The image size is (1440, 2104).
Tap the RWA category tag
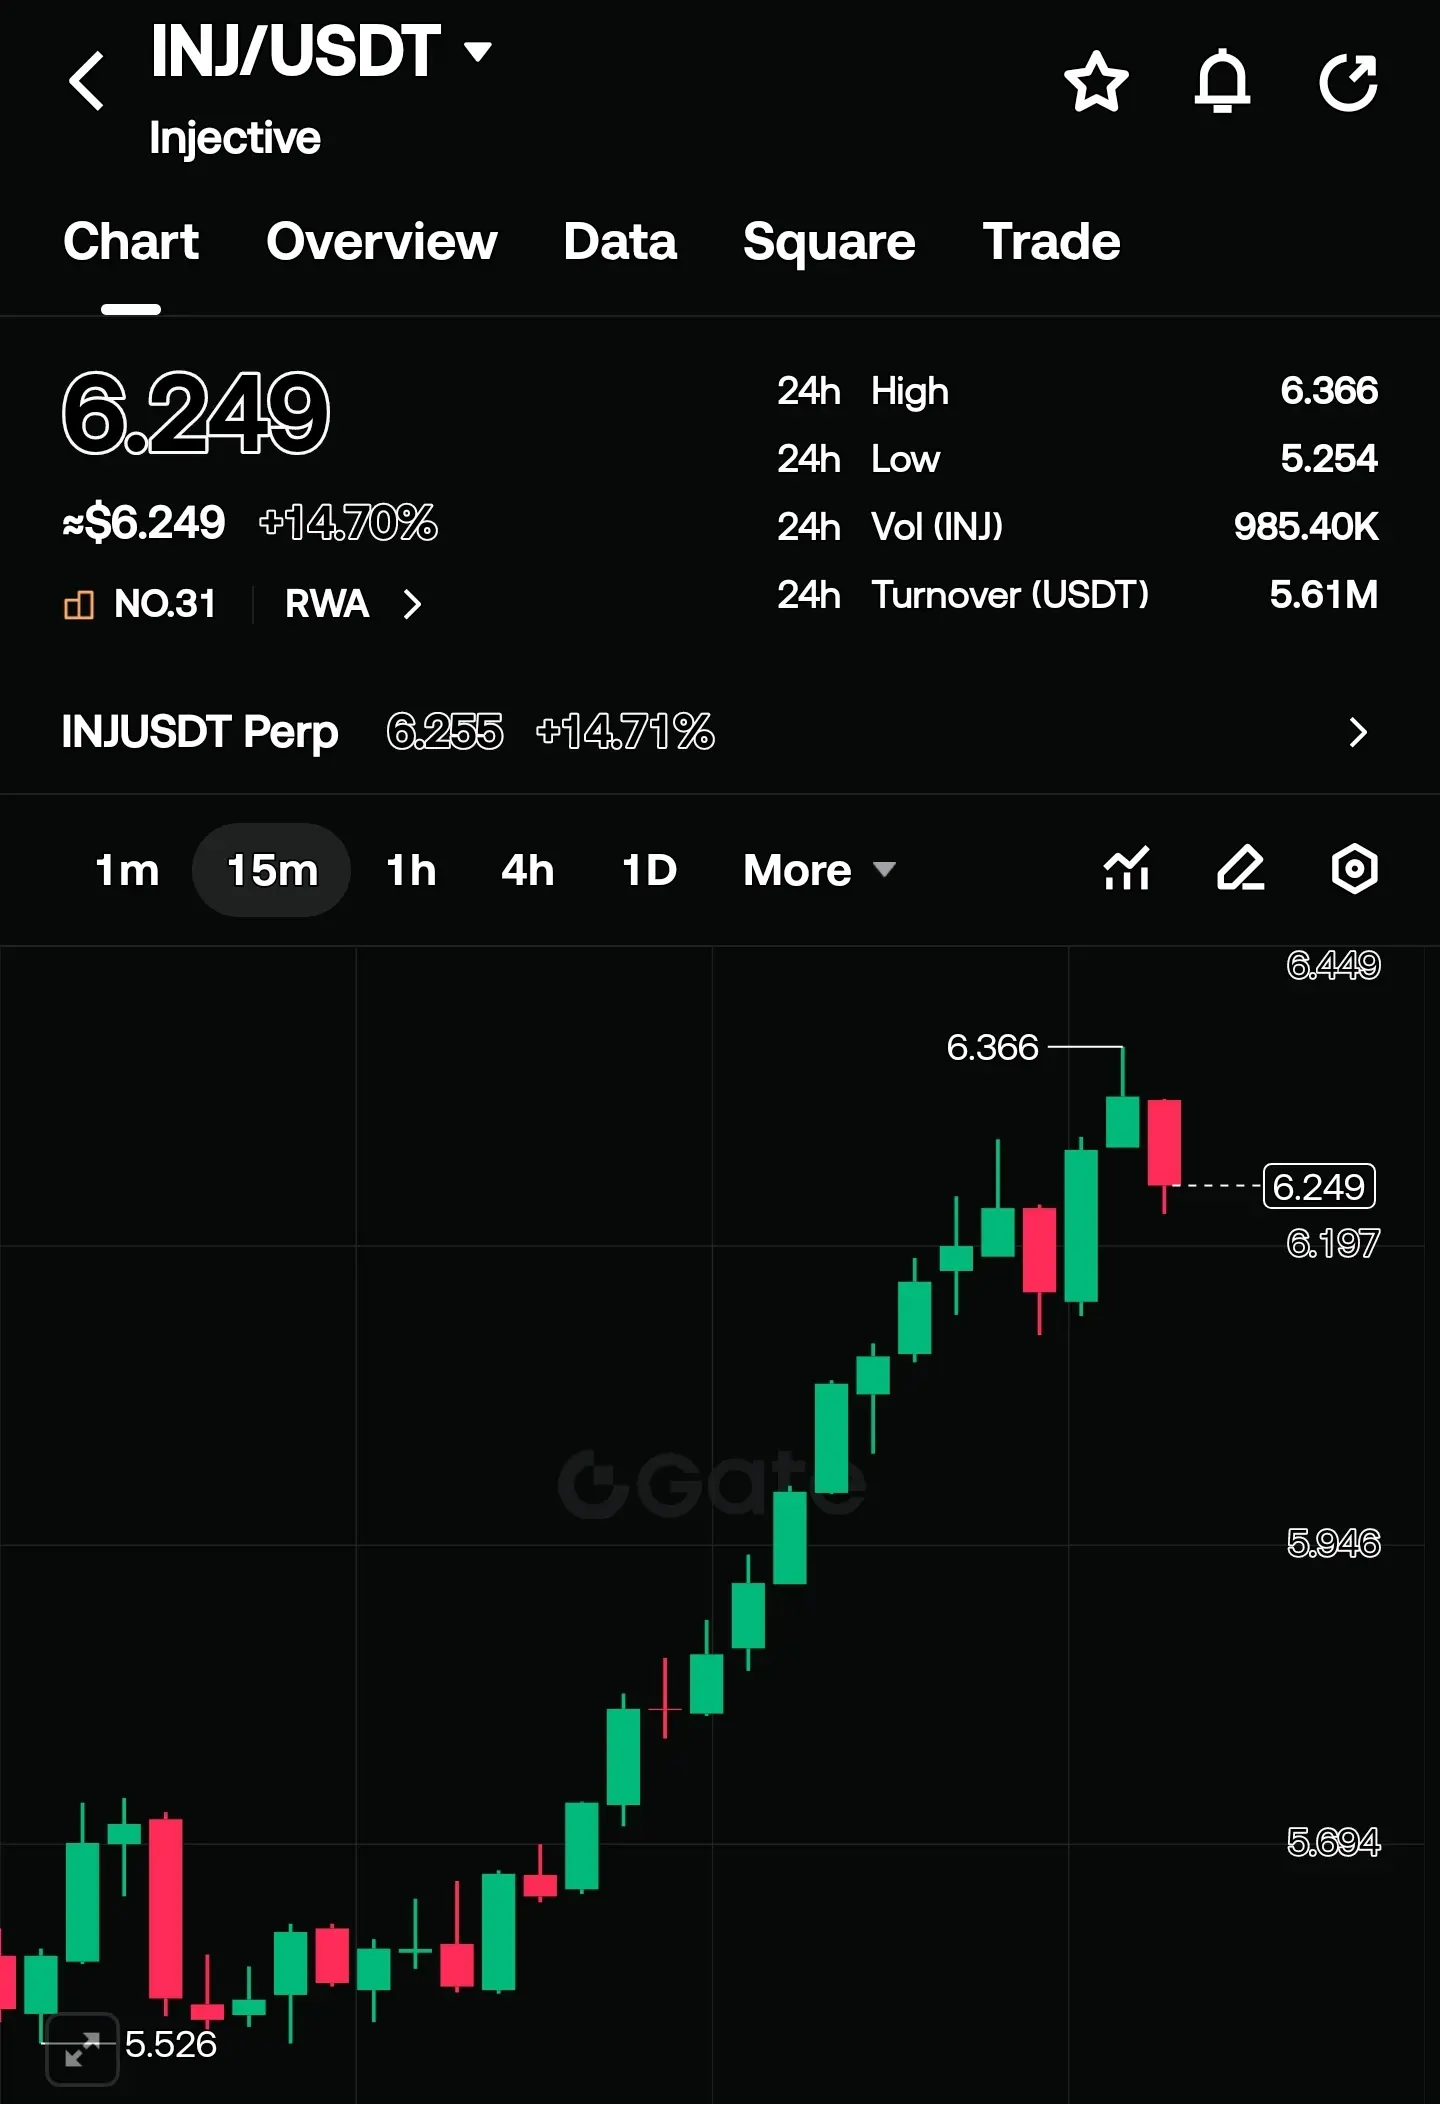click(x=327, y=604)
